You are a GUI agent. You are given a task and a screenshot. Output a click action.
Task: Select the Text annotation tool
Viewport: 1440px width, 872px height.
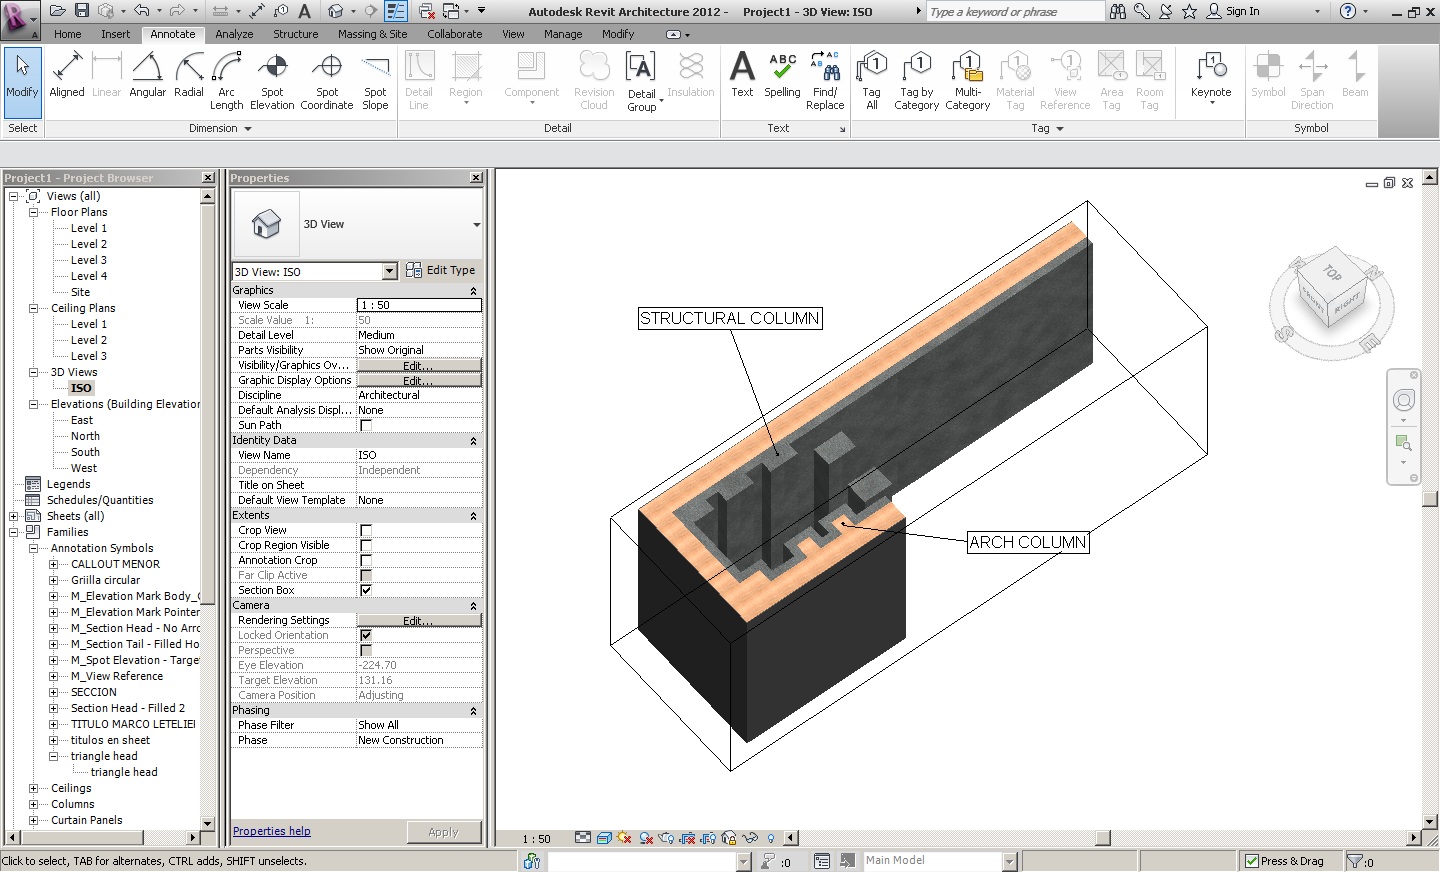click(742, 77)
